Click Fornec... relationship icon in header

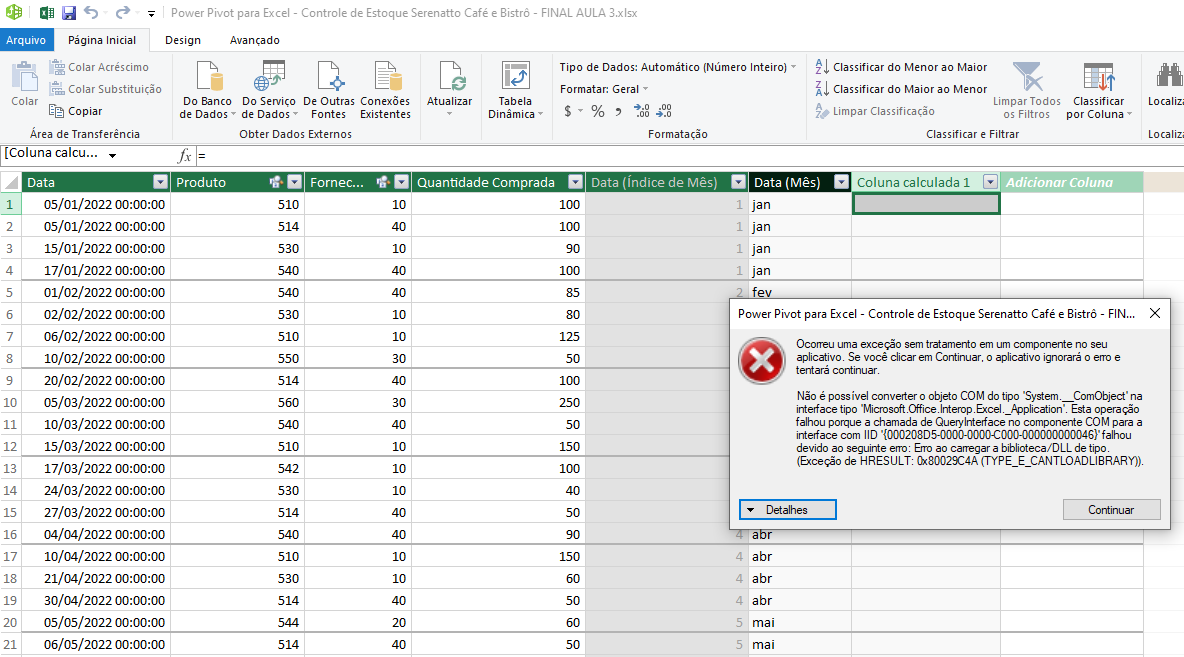(384, 182)
